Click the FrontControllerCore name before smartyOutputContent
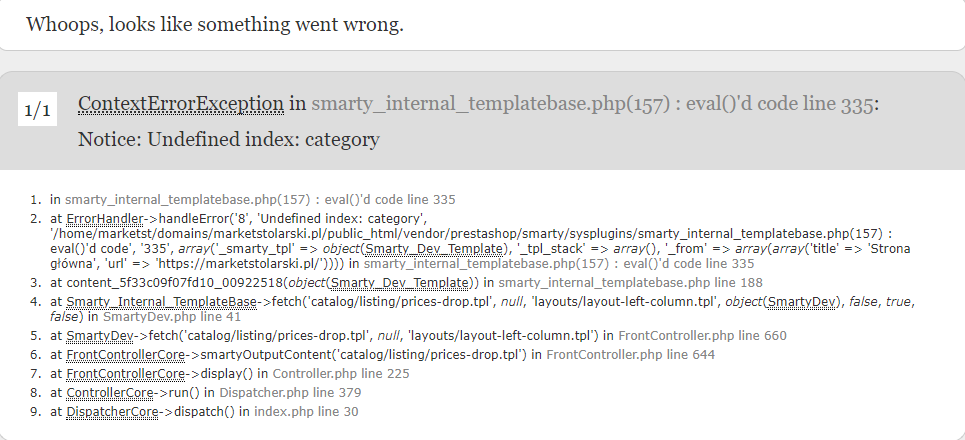Viewport: 965px width, 440px height. click(x=126, y=354)
